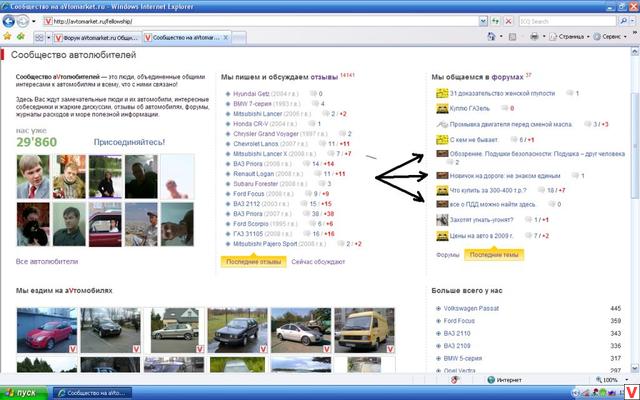This screenshot has width=640, height=400.
Task: Open topic 31 доказательство женской глупости
Action: [x=502, y=93]
